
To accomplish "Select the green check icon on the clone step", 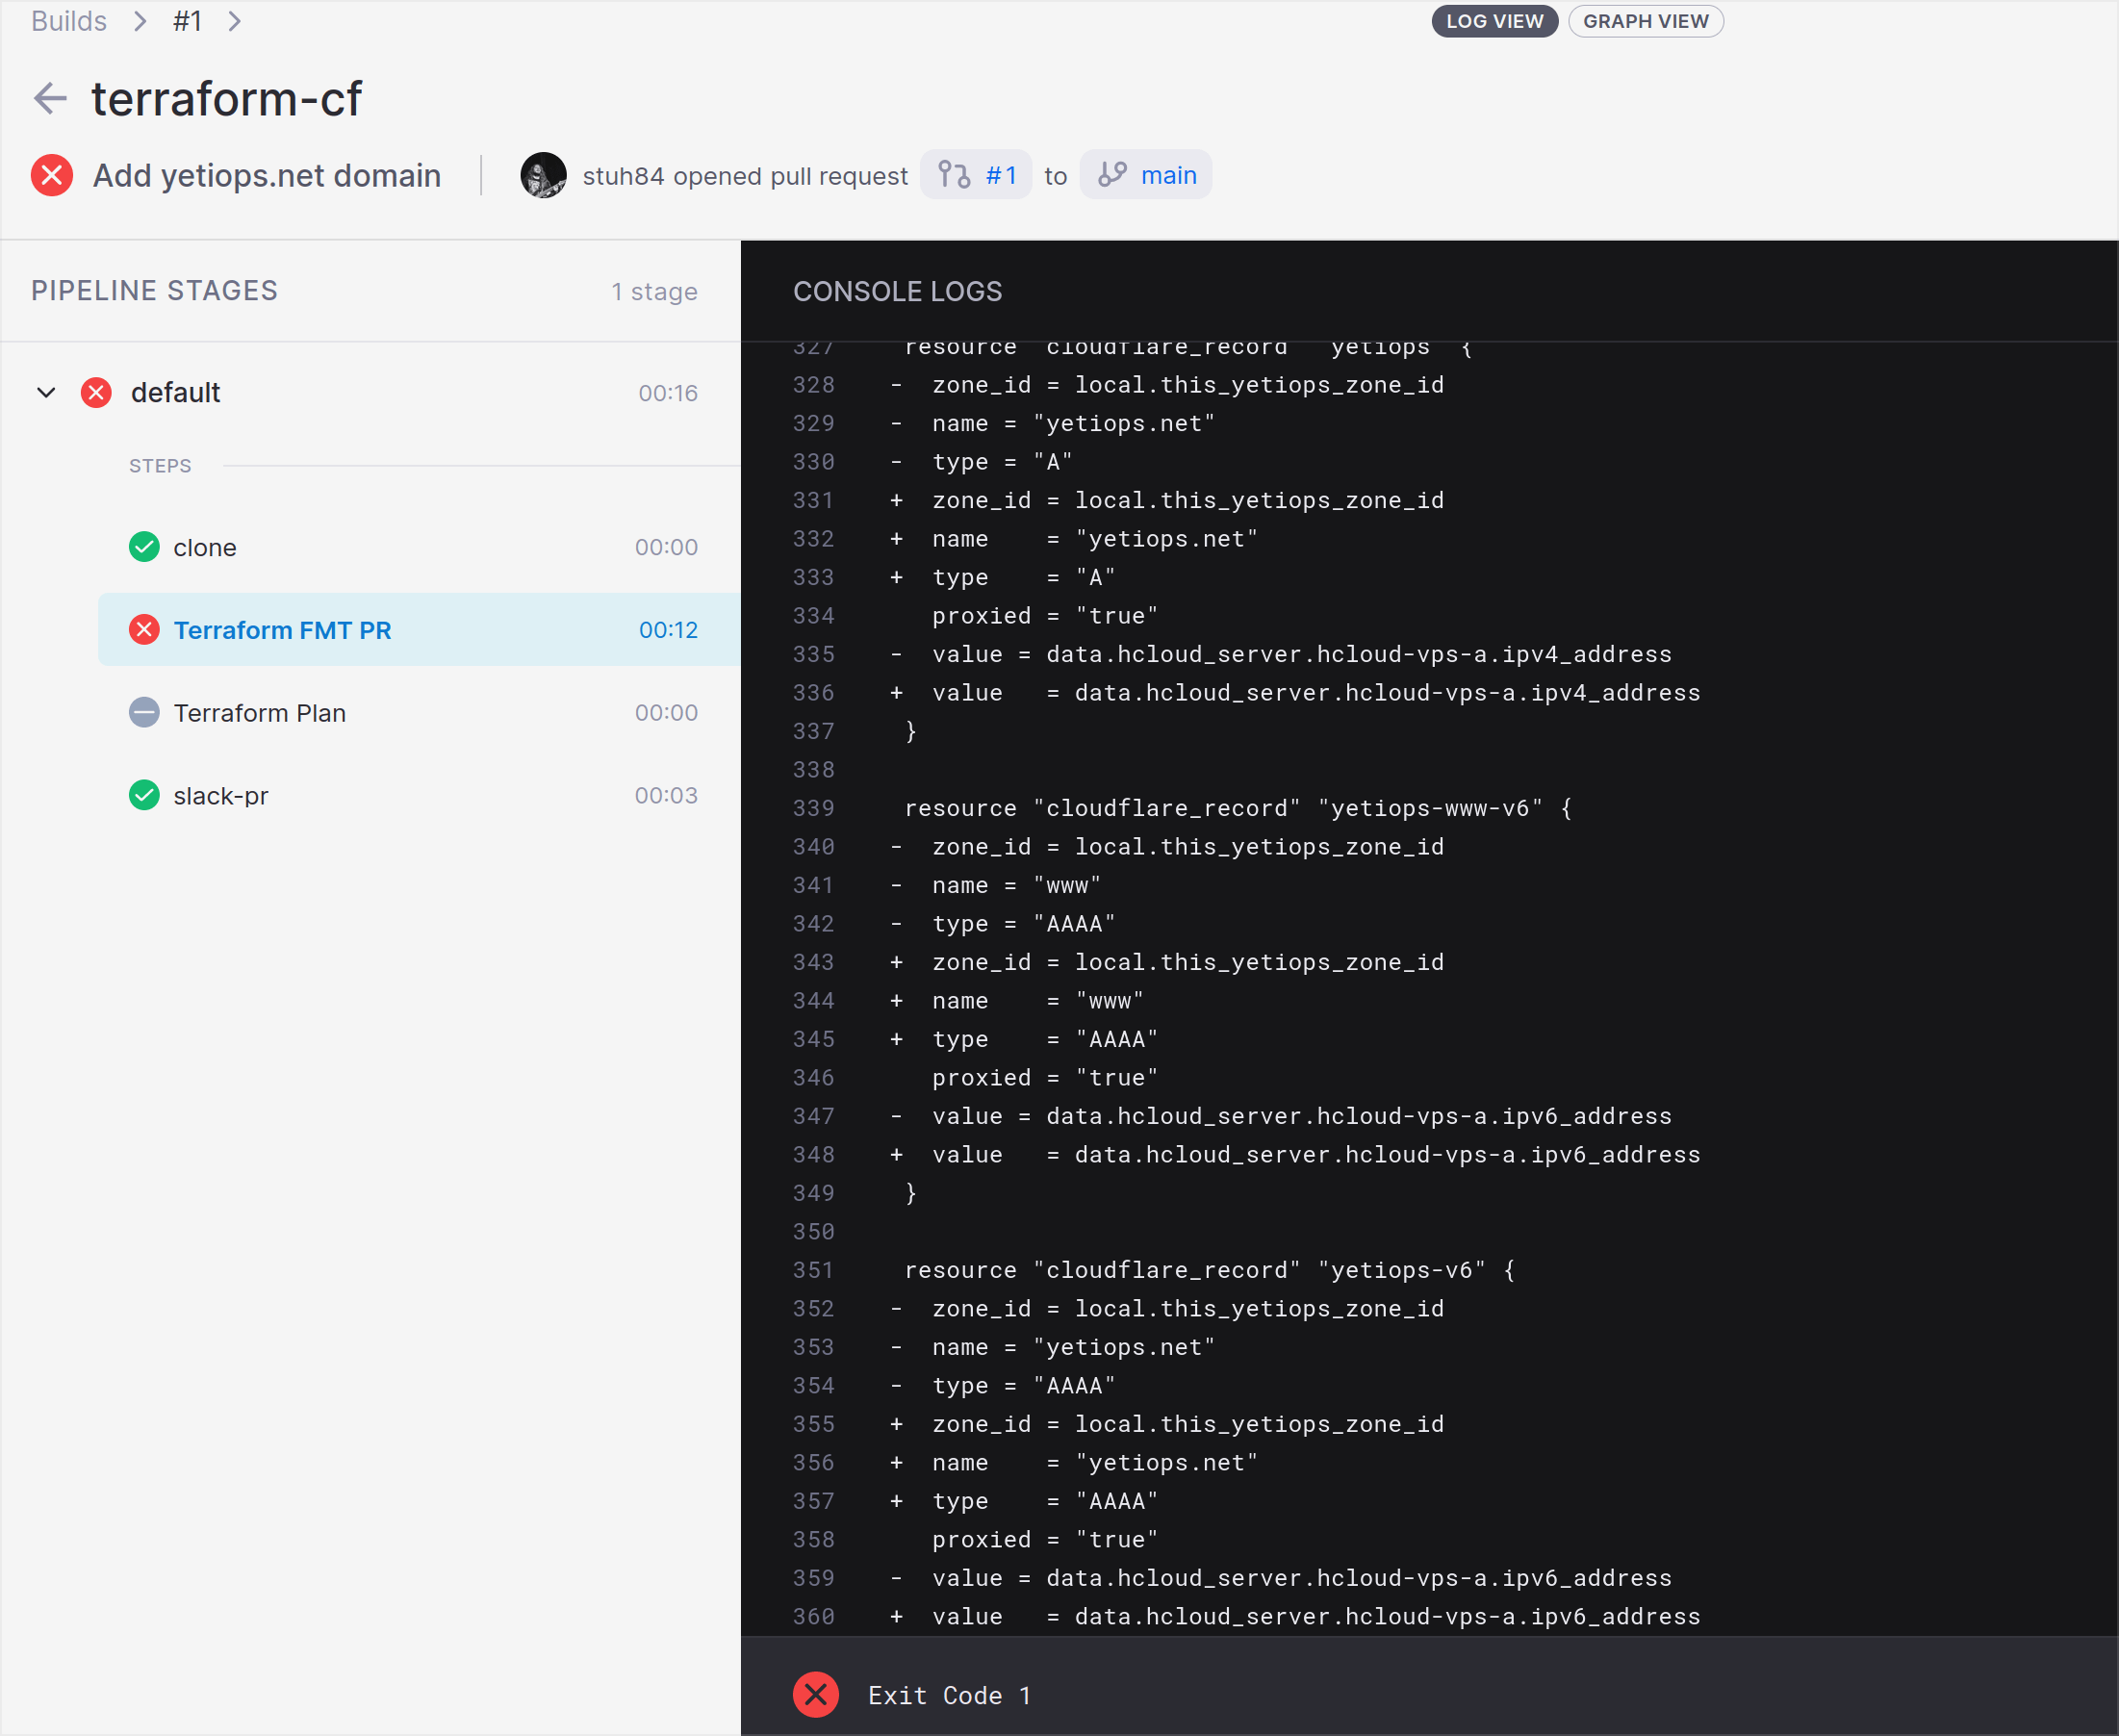I will (144, 547).
